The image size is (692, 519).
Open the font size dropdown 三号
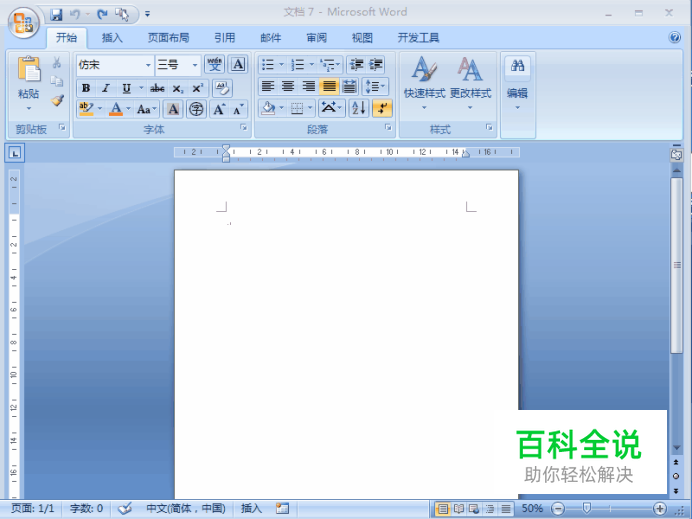tap(195, 65)
